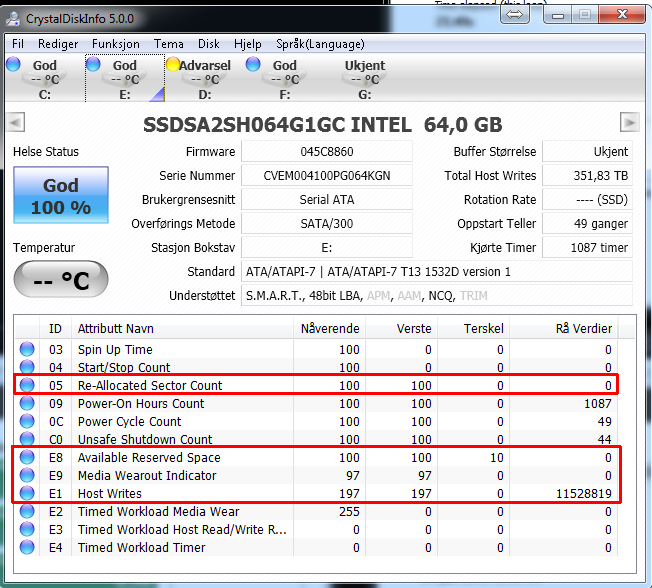Click the Rotation Rate (SSD) field
This screenshot has width=652, height=588.
pos(588,200)
